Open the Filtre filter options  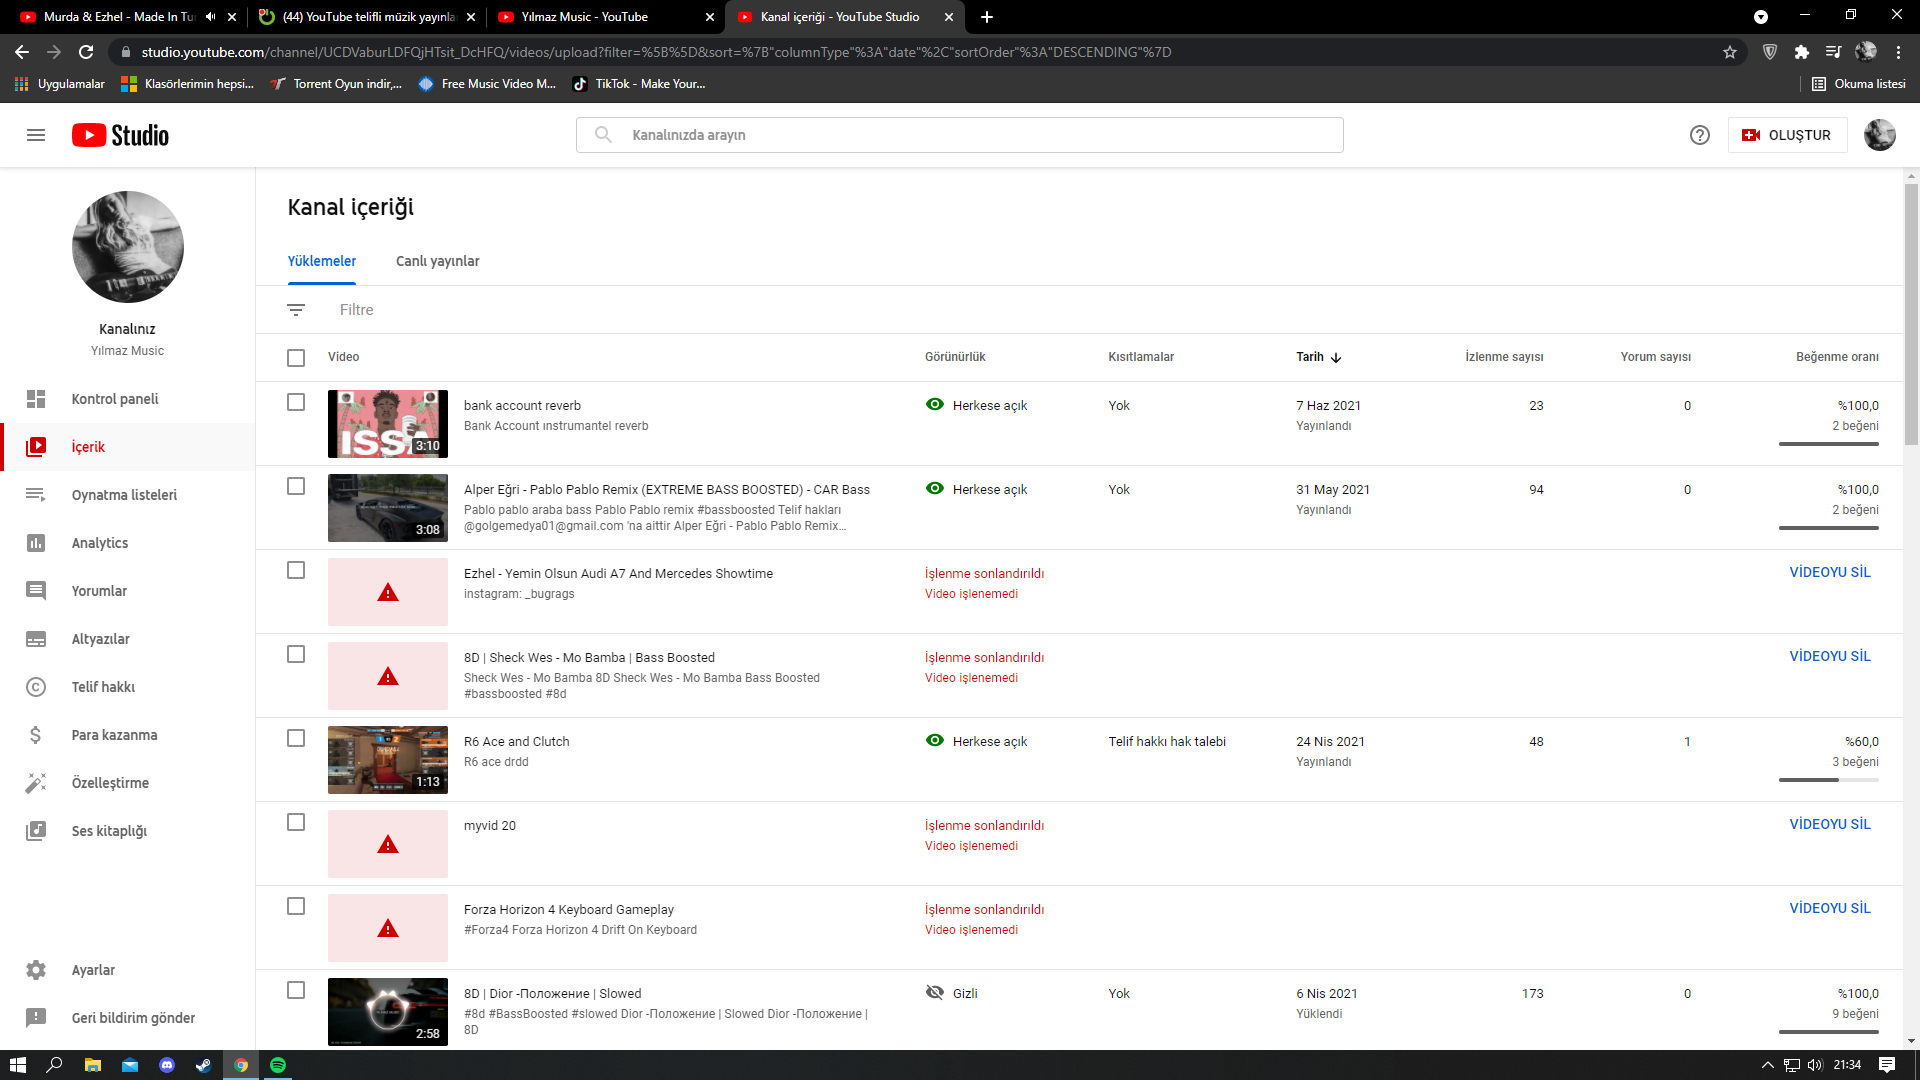click(356, 310)
